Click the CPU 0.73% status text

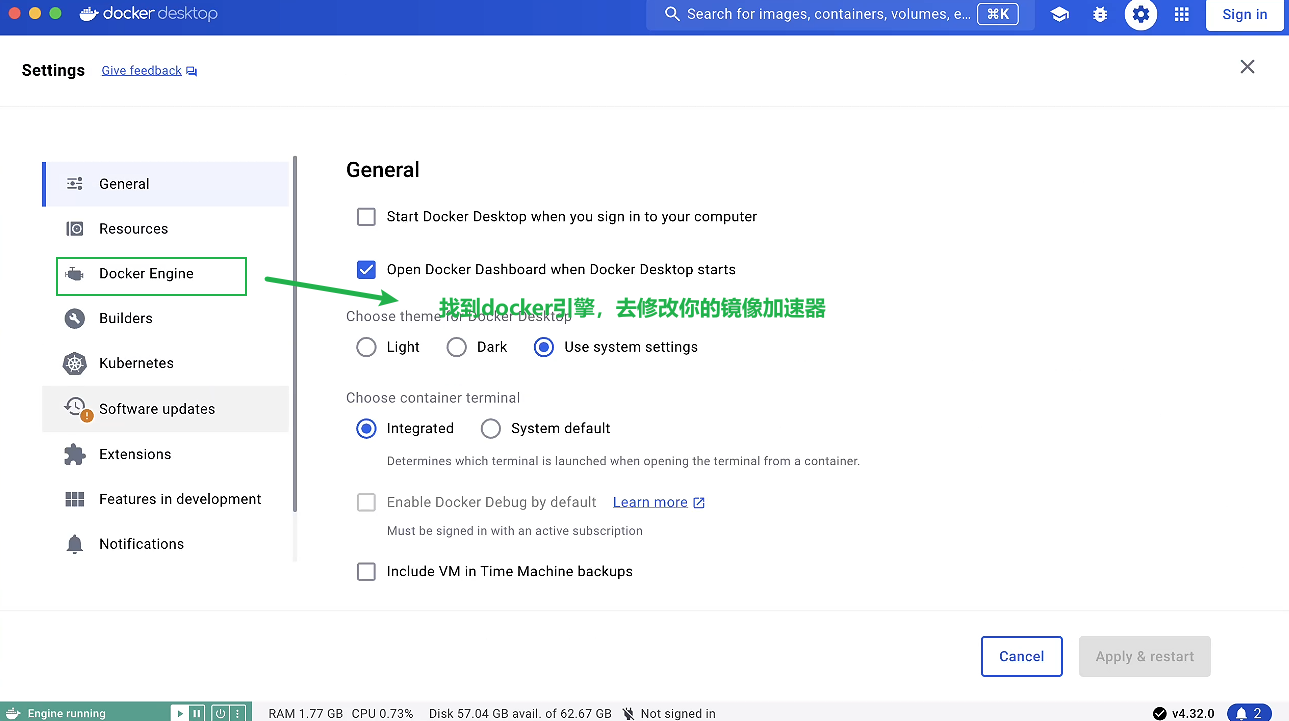(383, 714)
